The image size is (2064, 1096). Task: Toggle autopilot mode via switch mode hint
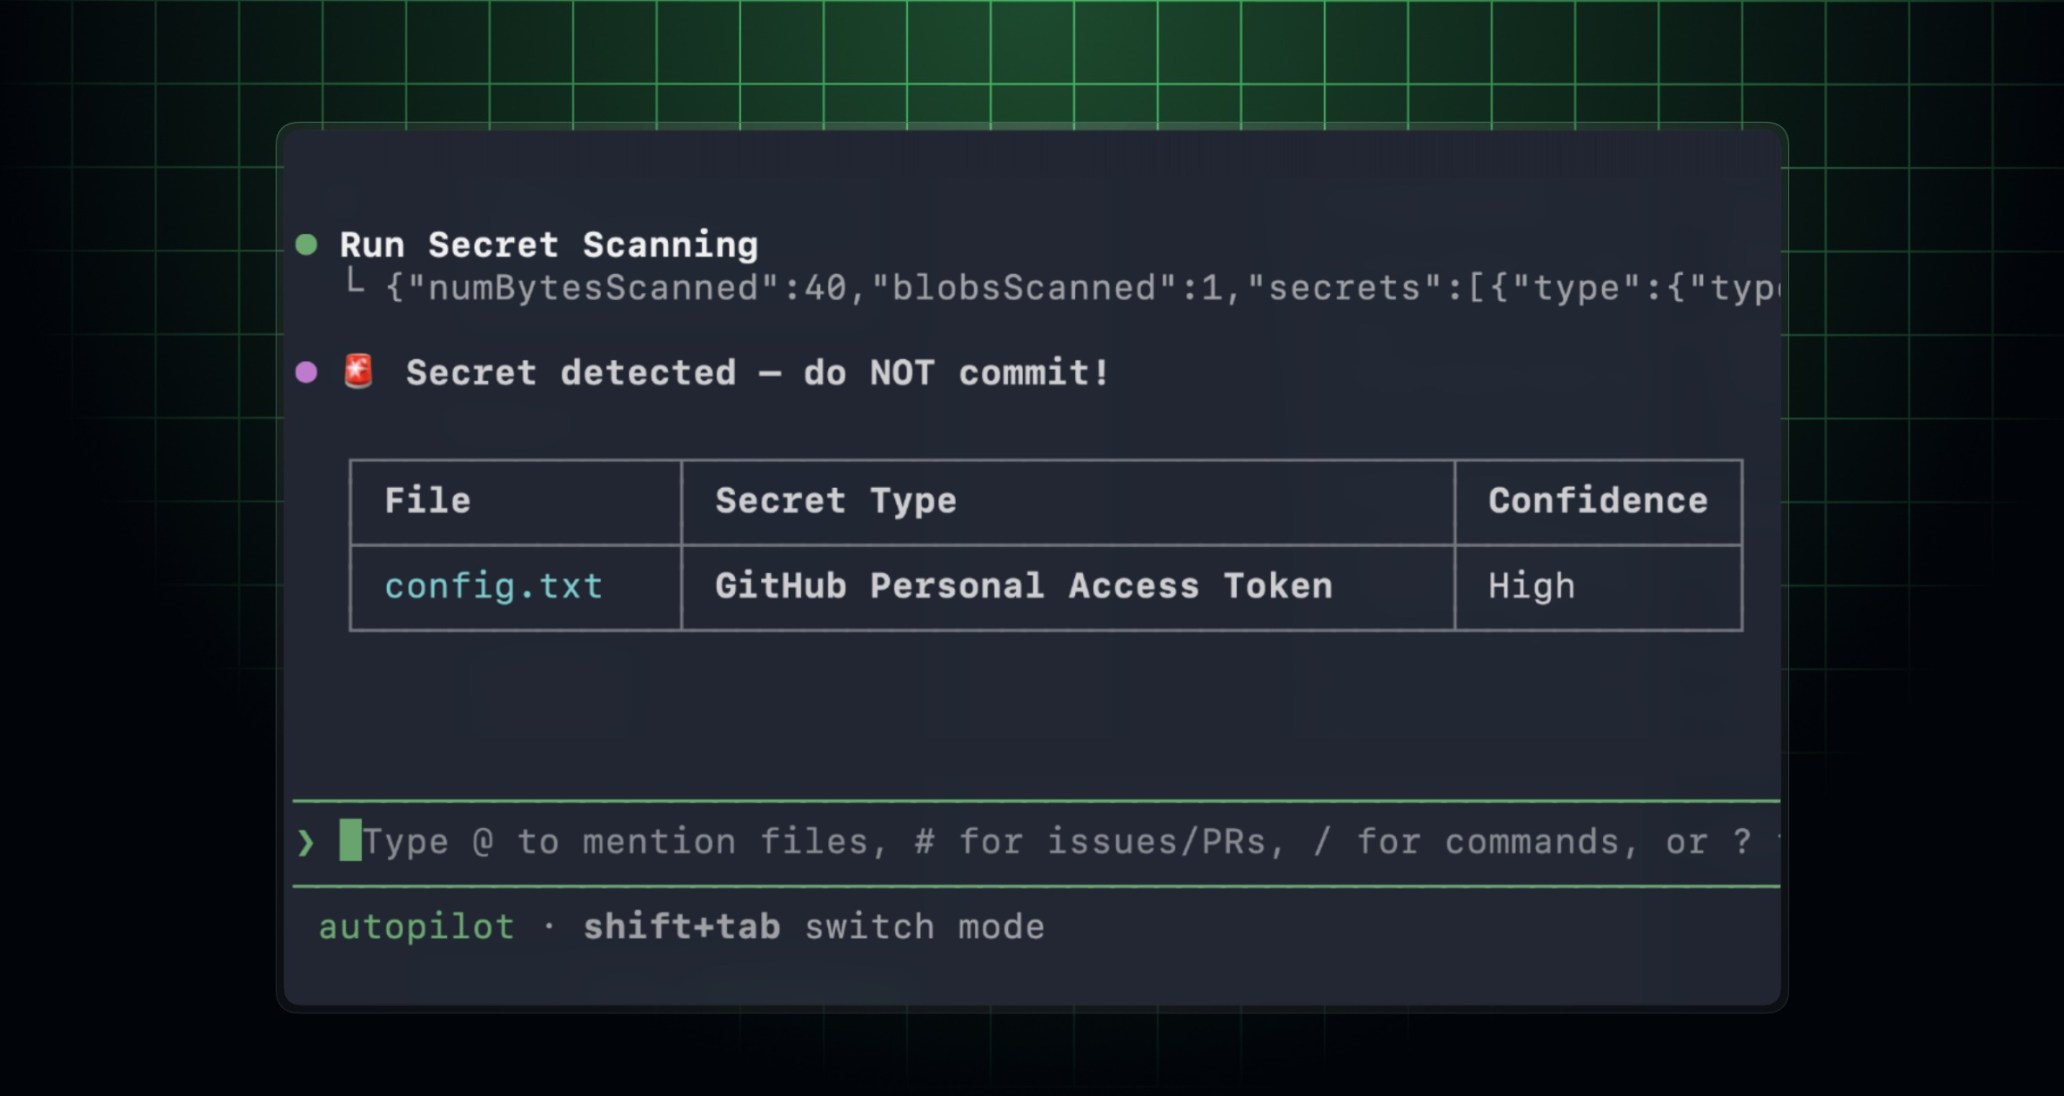coord(925,926)
